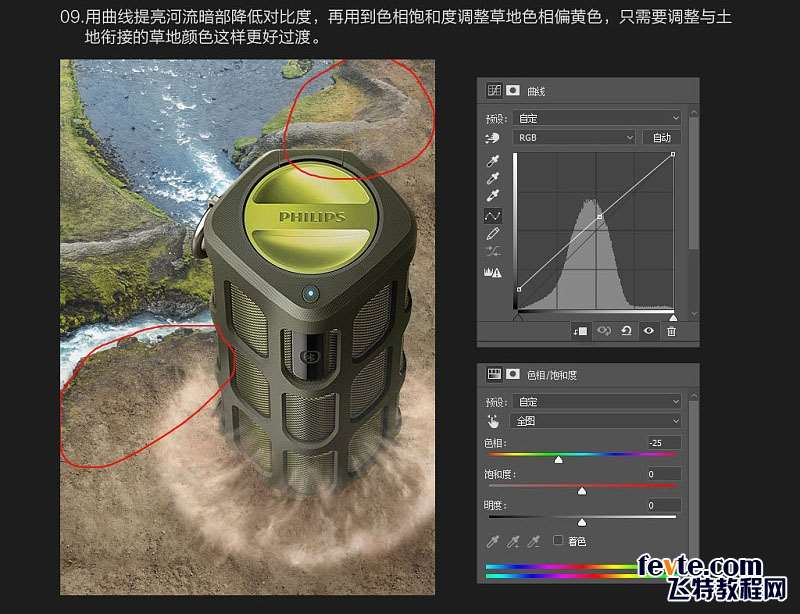The height and width of the screenshot is (614, 800).
Task: Pick the black point eyedropper in Curves
Action: (492, 161)
